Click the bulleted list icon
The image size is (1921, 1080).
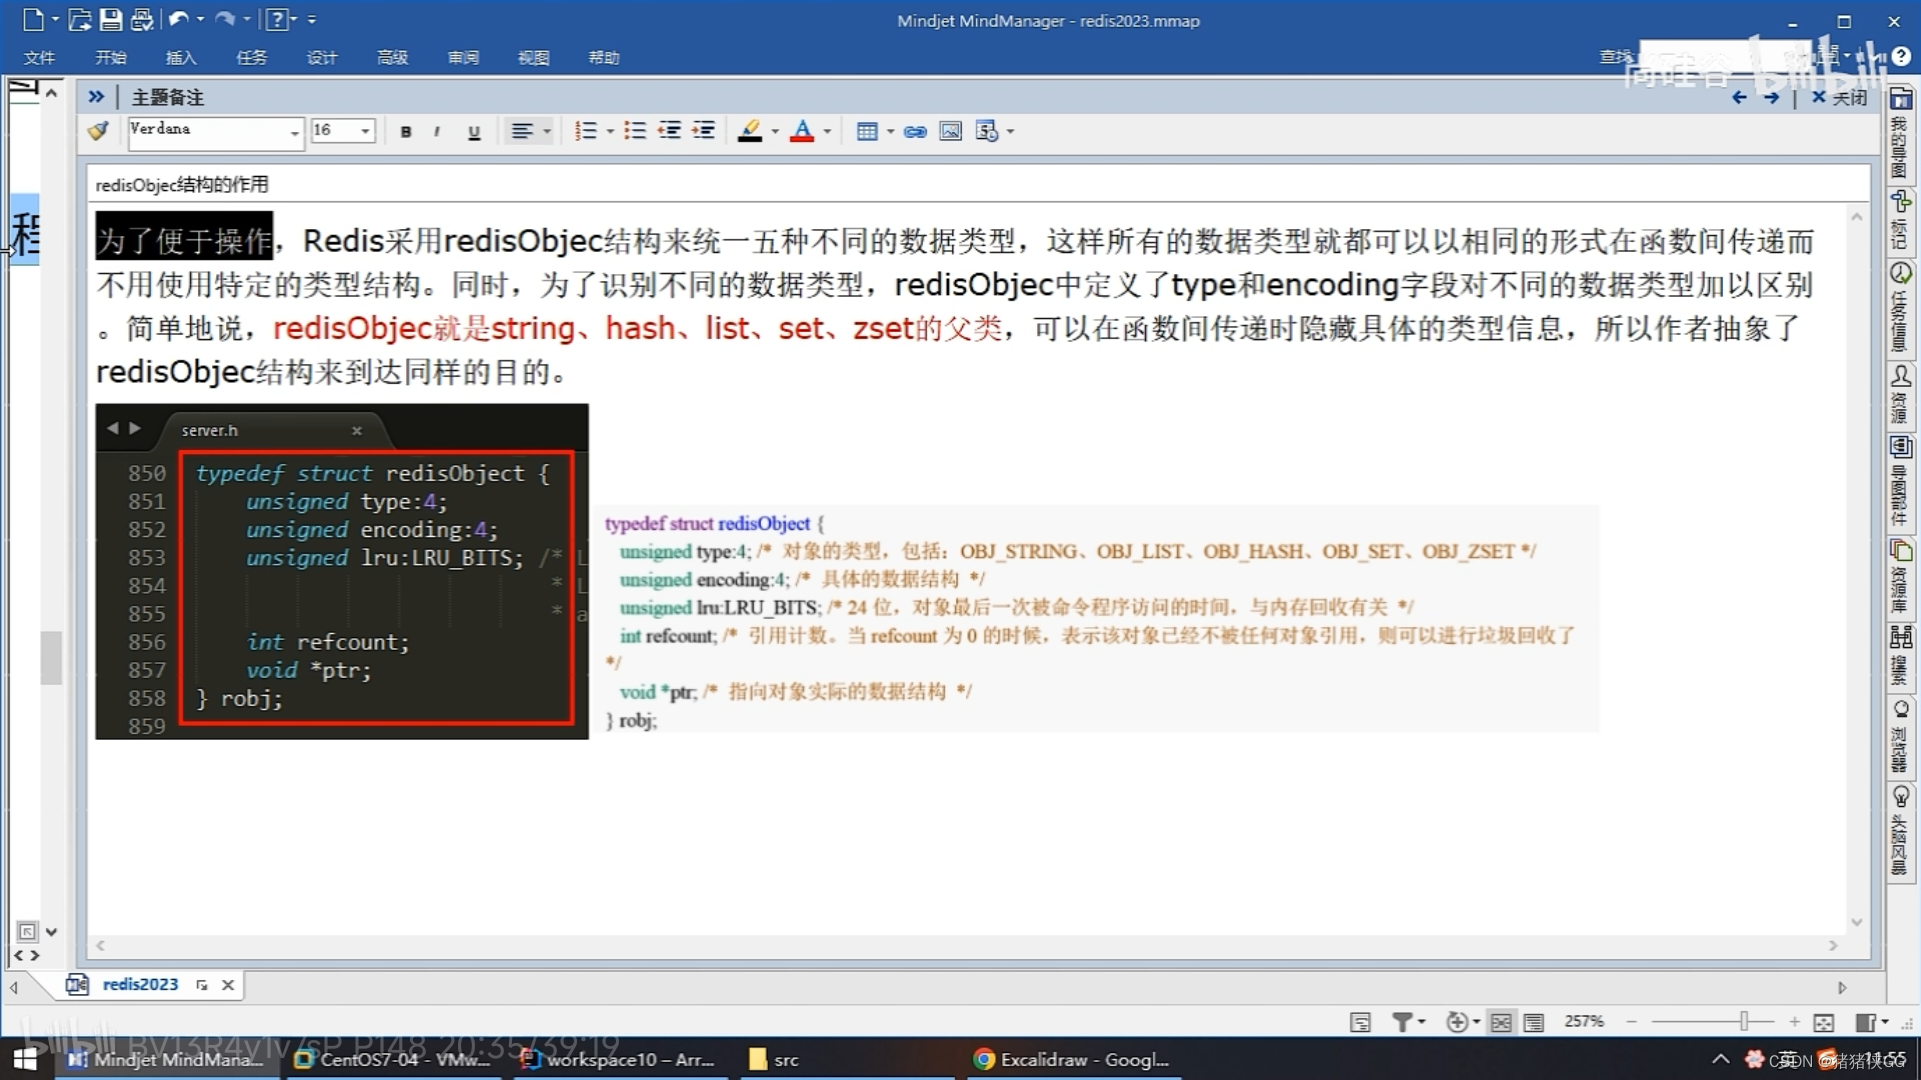click(x=634, y=131)
